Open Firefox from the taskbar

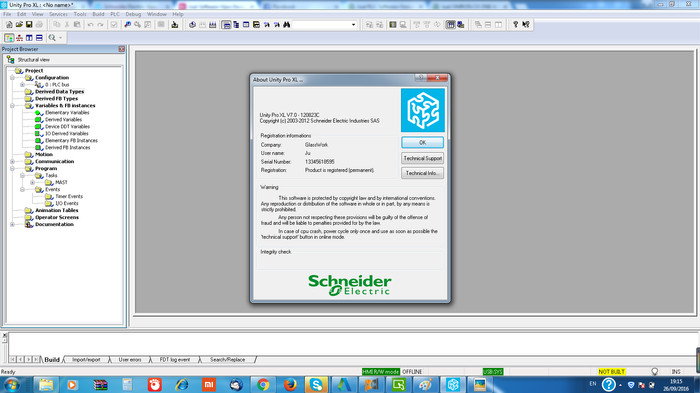(x=290, y=385)
